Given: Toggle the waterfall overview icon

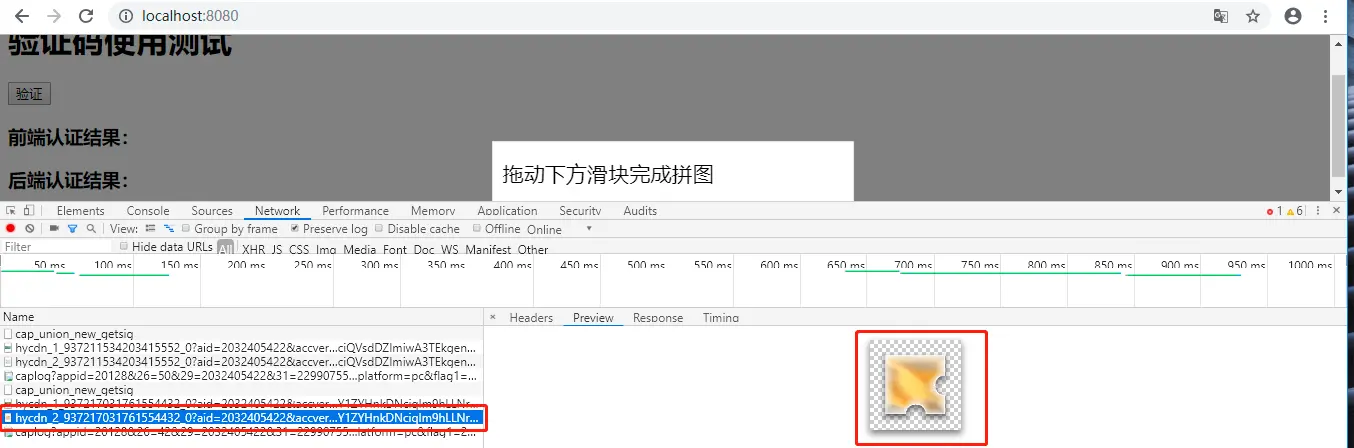Looking at the screenshot, I should coord(169,229).
